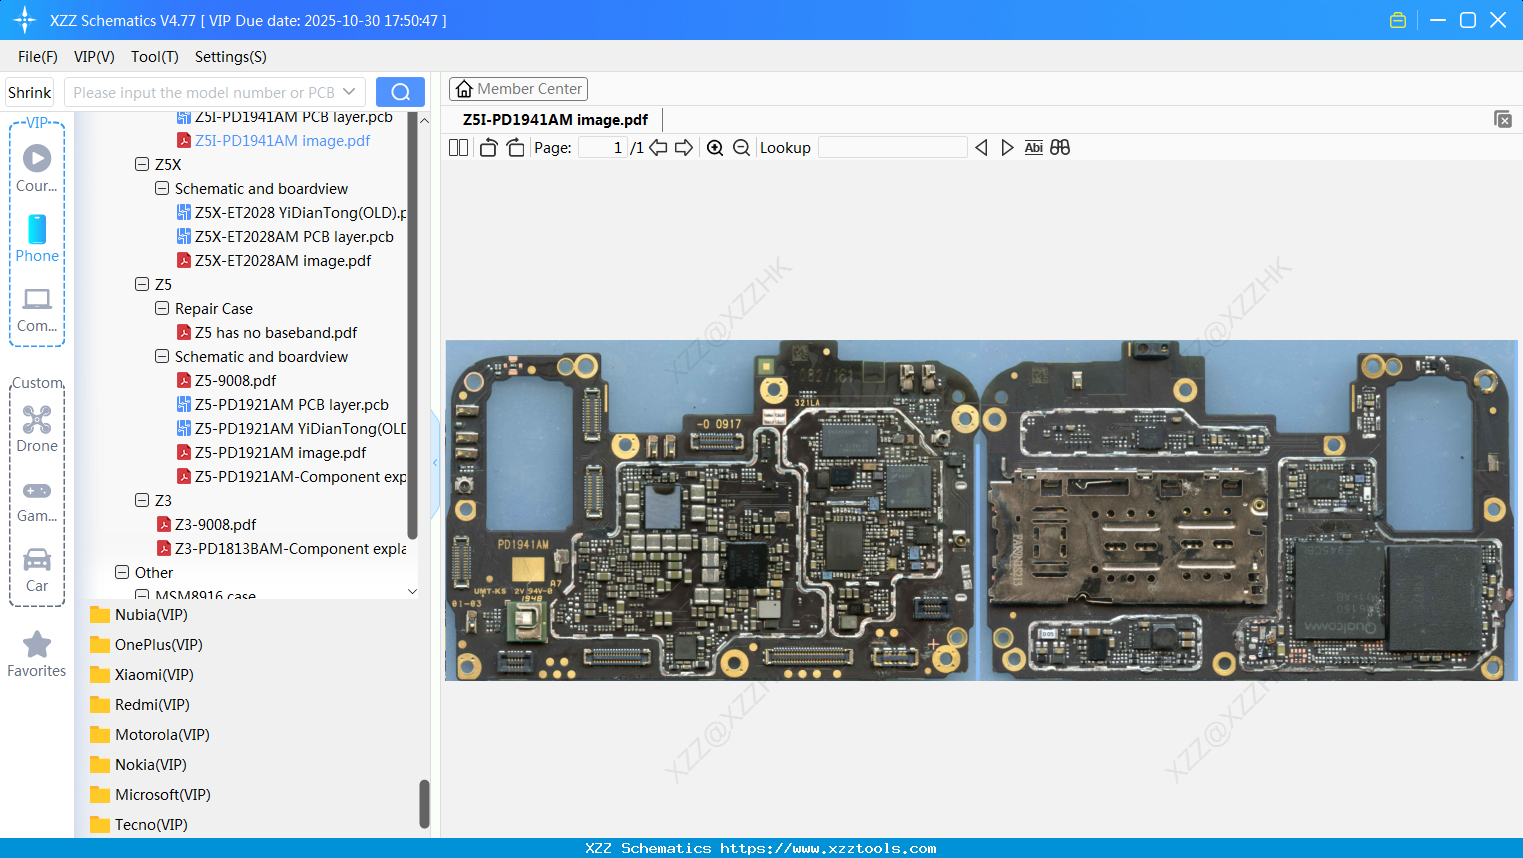This screenshot has height=858, width=1523.
Task: Rotate the page clockwise
Action: (515, 148)
